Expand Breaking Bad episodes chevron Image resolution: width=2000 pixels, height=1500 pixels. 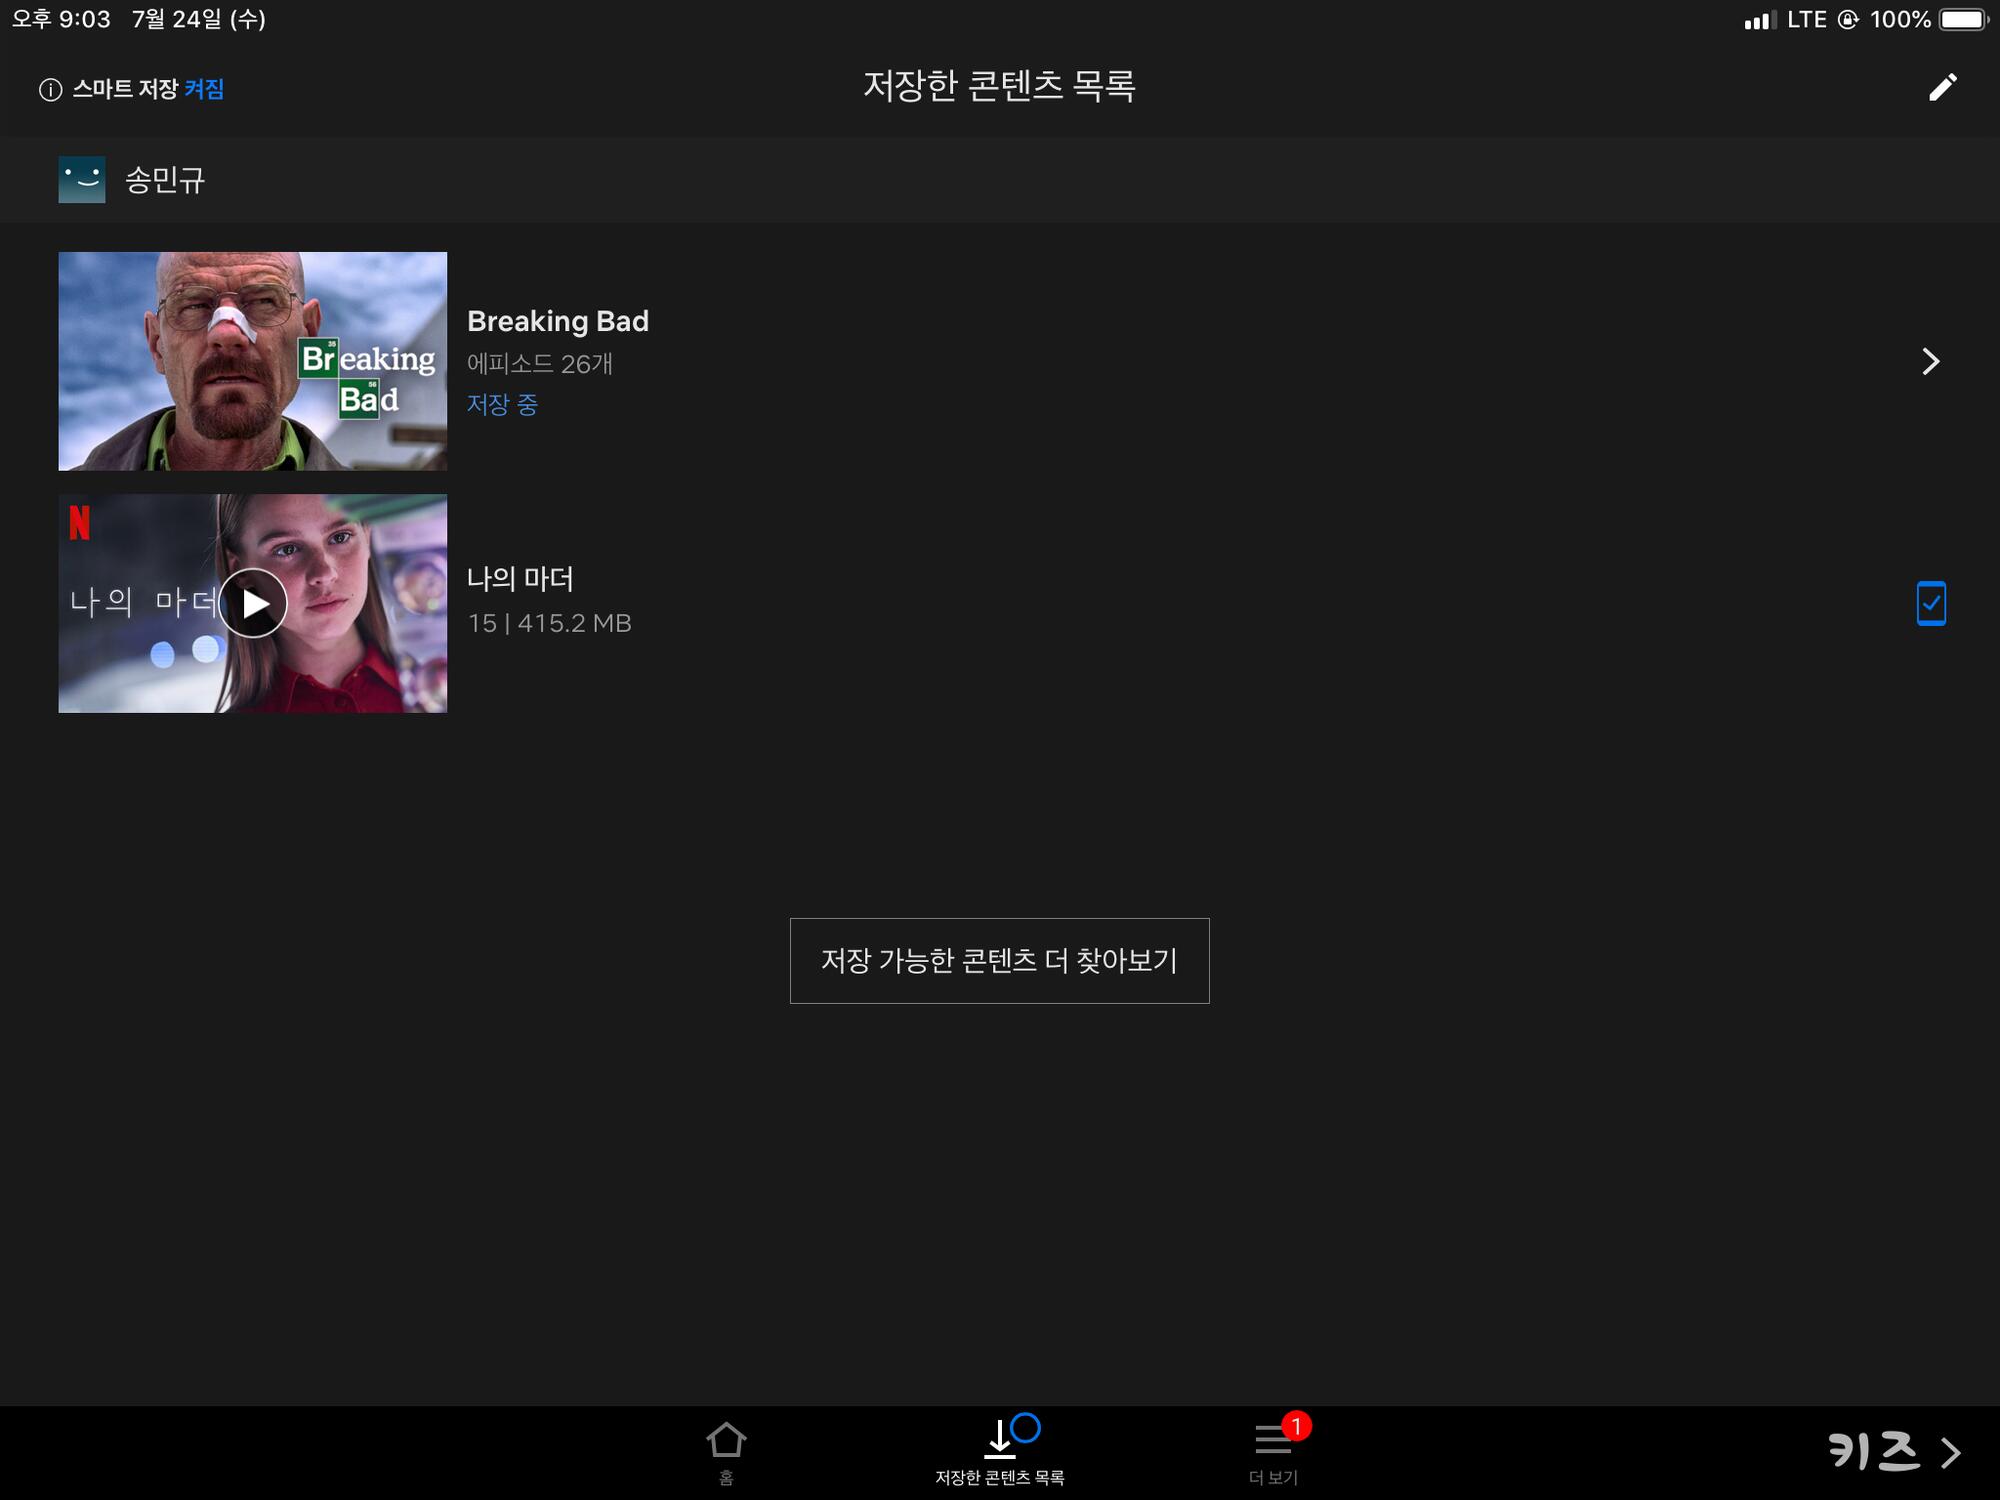point(1930,361)
